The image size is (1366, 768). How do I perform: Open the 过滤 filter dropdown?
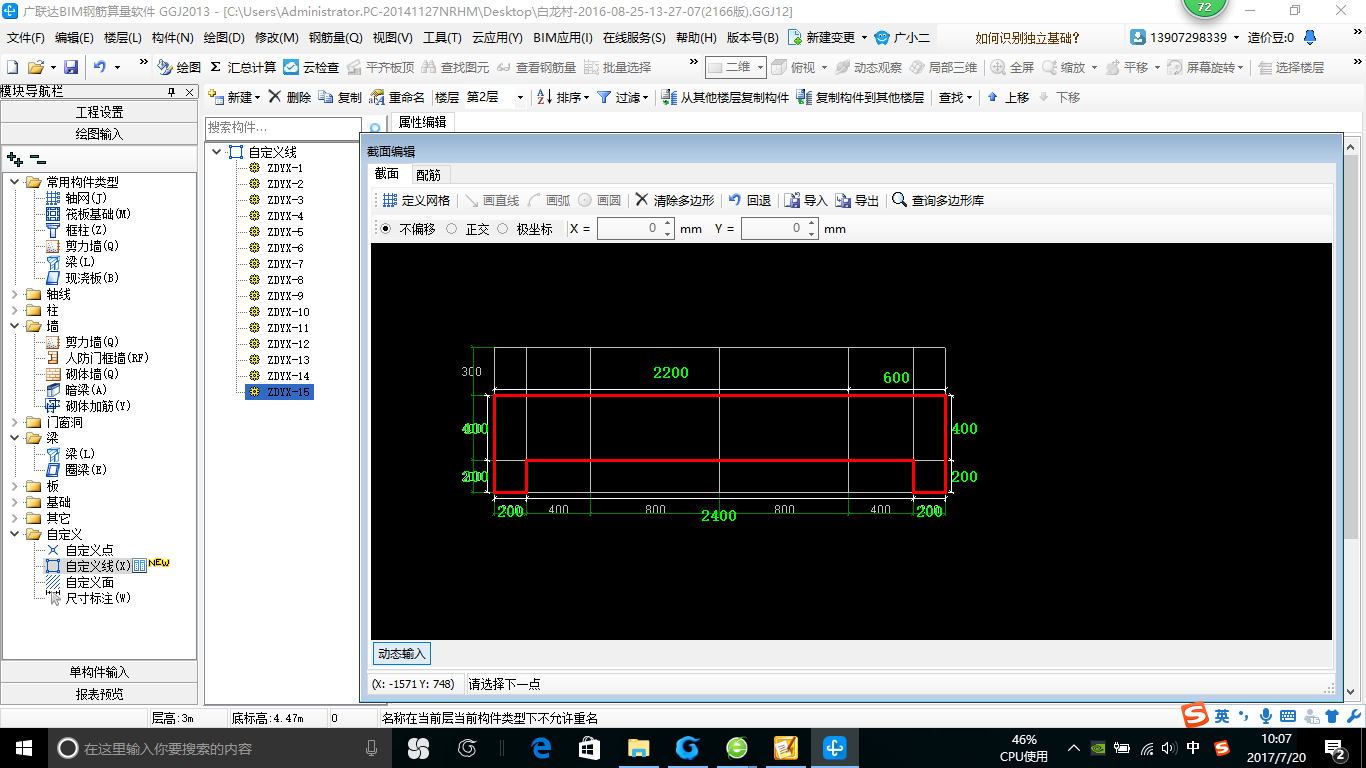(645, 98)
